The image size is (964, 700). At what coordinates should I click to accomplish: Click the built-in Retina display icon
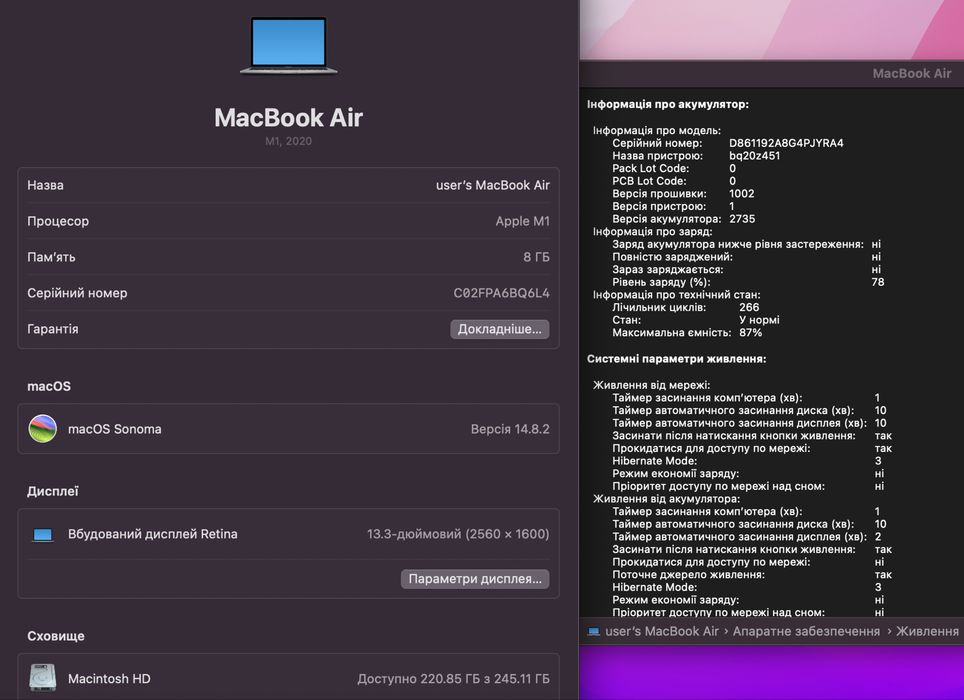tap(42, 535)
